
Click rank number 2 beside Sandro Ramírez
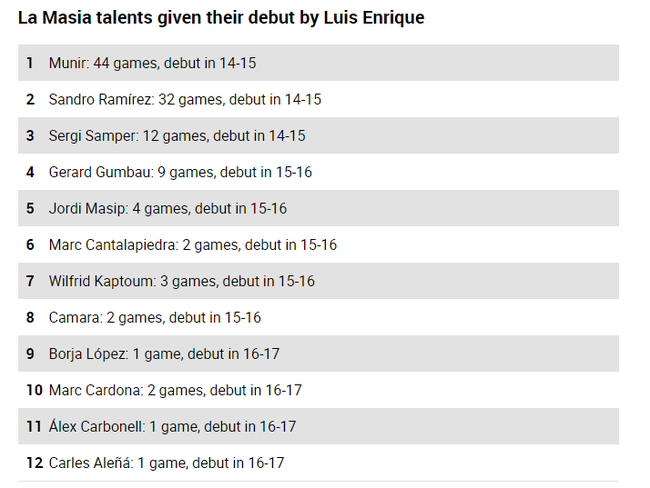click(30, 100)
